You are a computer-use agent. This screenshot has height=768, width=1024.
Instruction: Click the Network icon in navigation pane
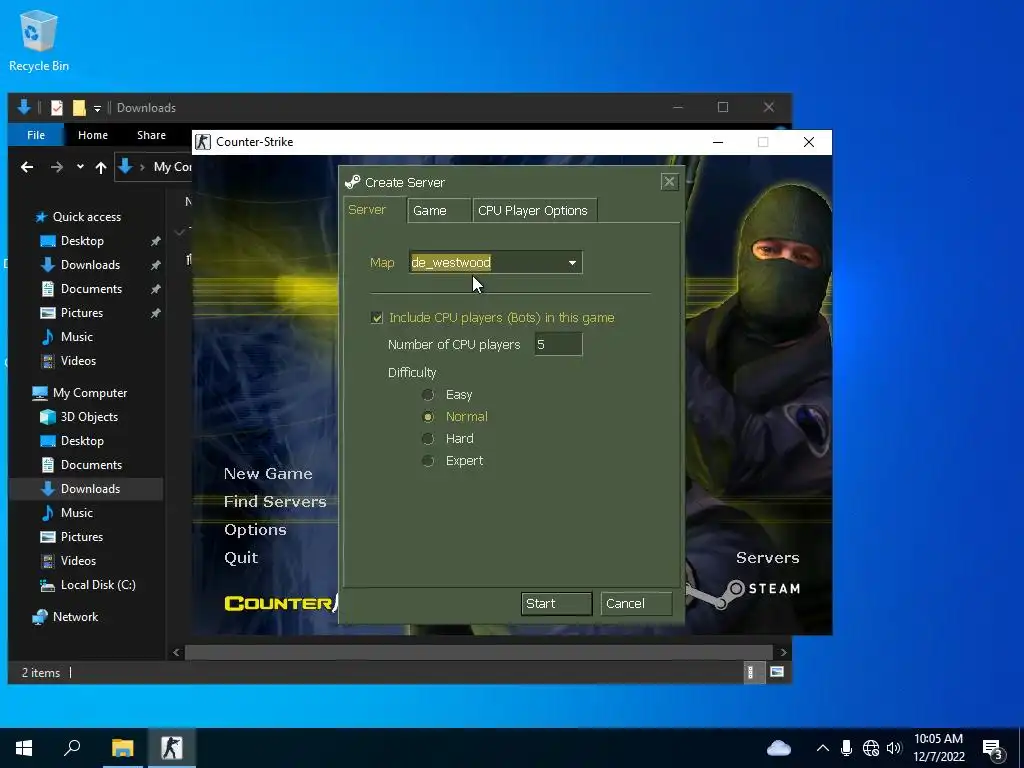pyautogui.click(x=40, y=617)
